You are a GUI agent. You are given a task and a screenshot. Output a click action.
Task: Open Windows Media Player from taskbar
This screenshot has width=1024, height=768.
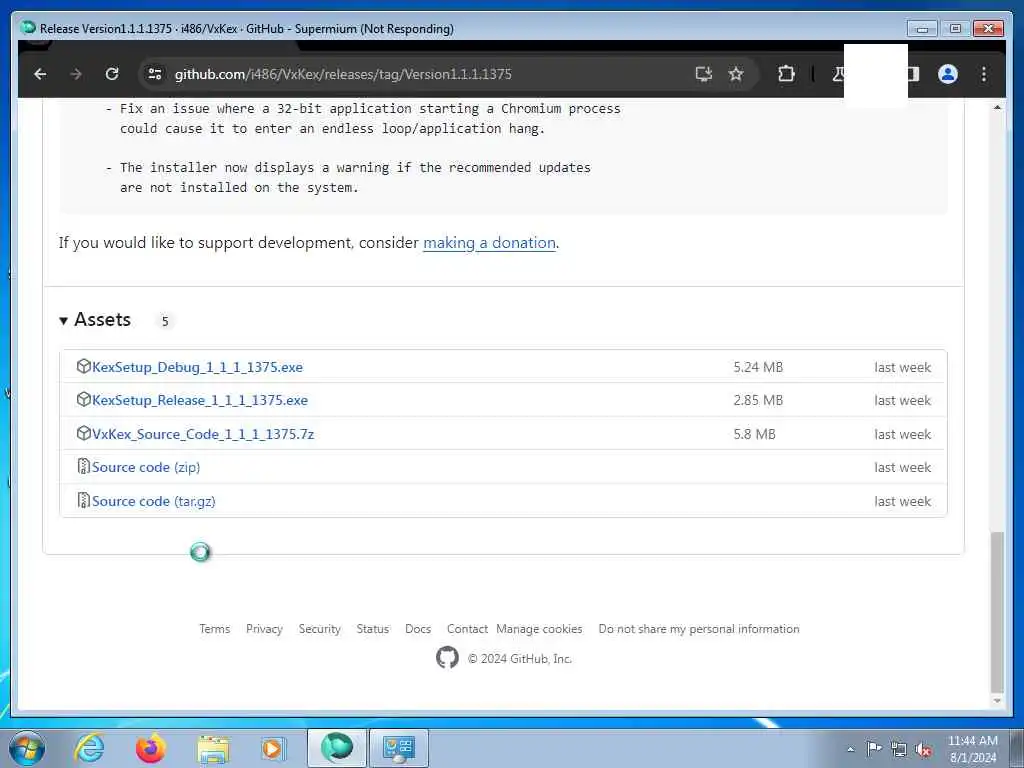(272, 748)
